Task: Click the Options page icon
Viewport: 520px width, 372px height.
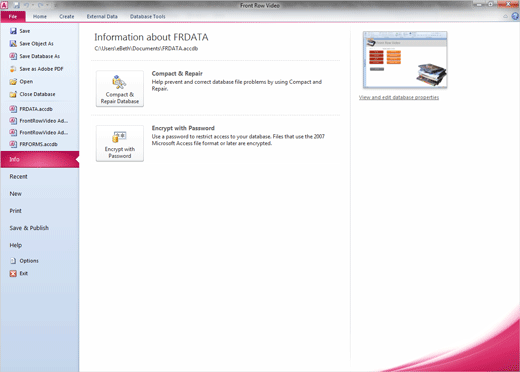Action: coord(13,261)
